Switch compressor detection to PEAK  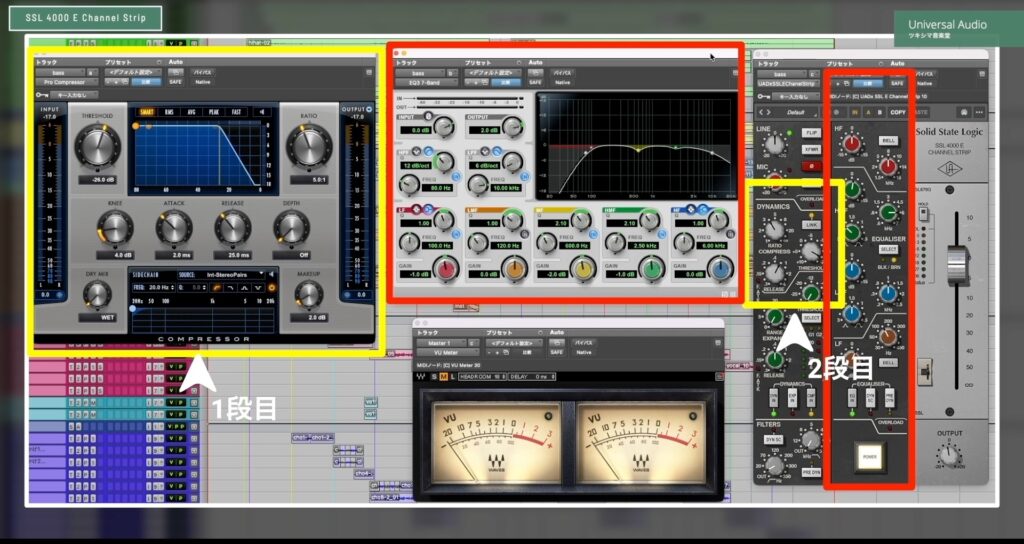point(212,112)
